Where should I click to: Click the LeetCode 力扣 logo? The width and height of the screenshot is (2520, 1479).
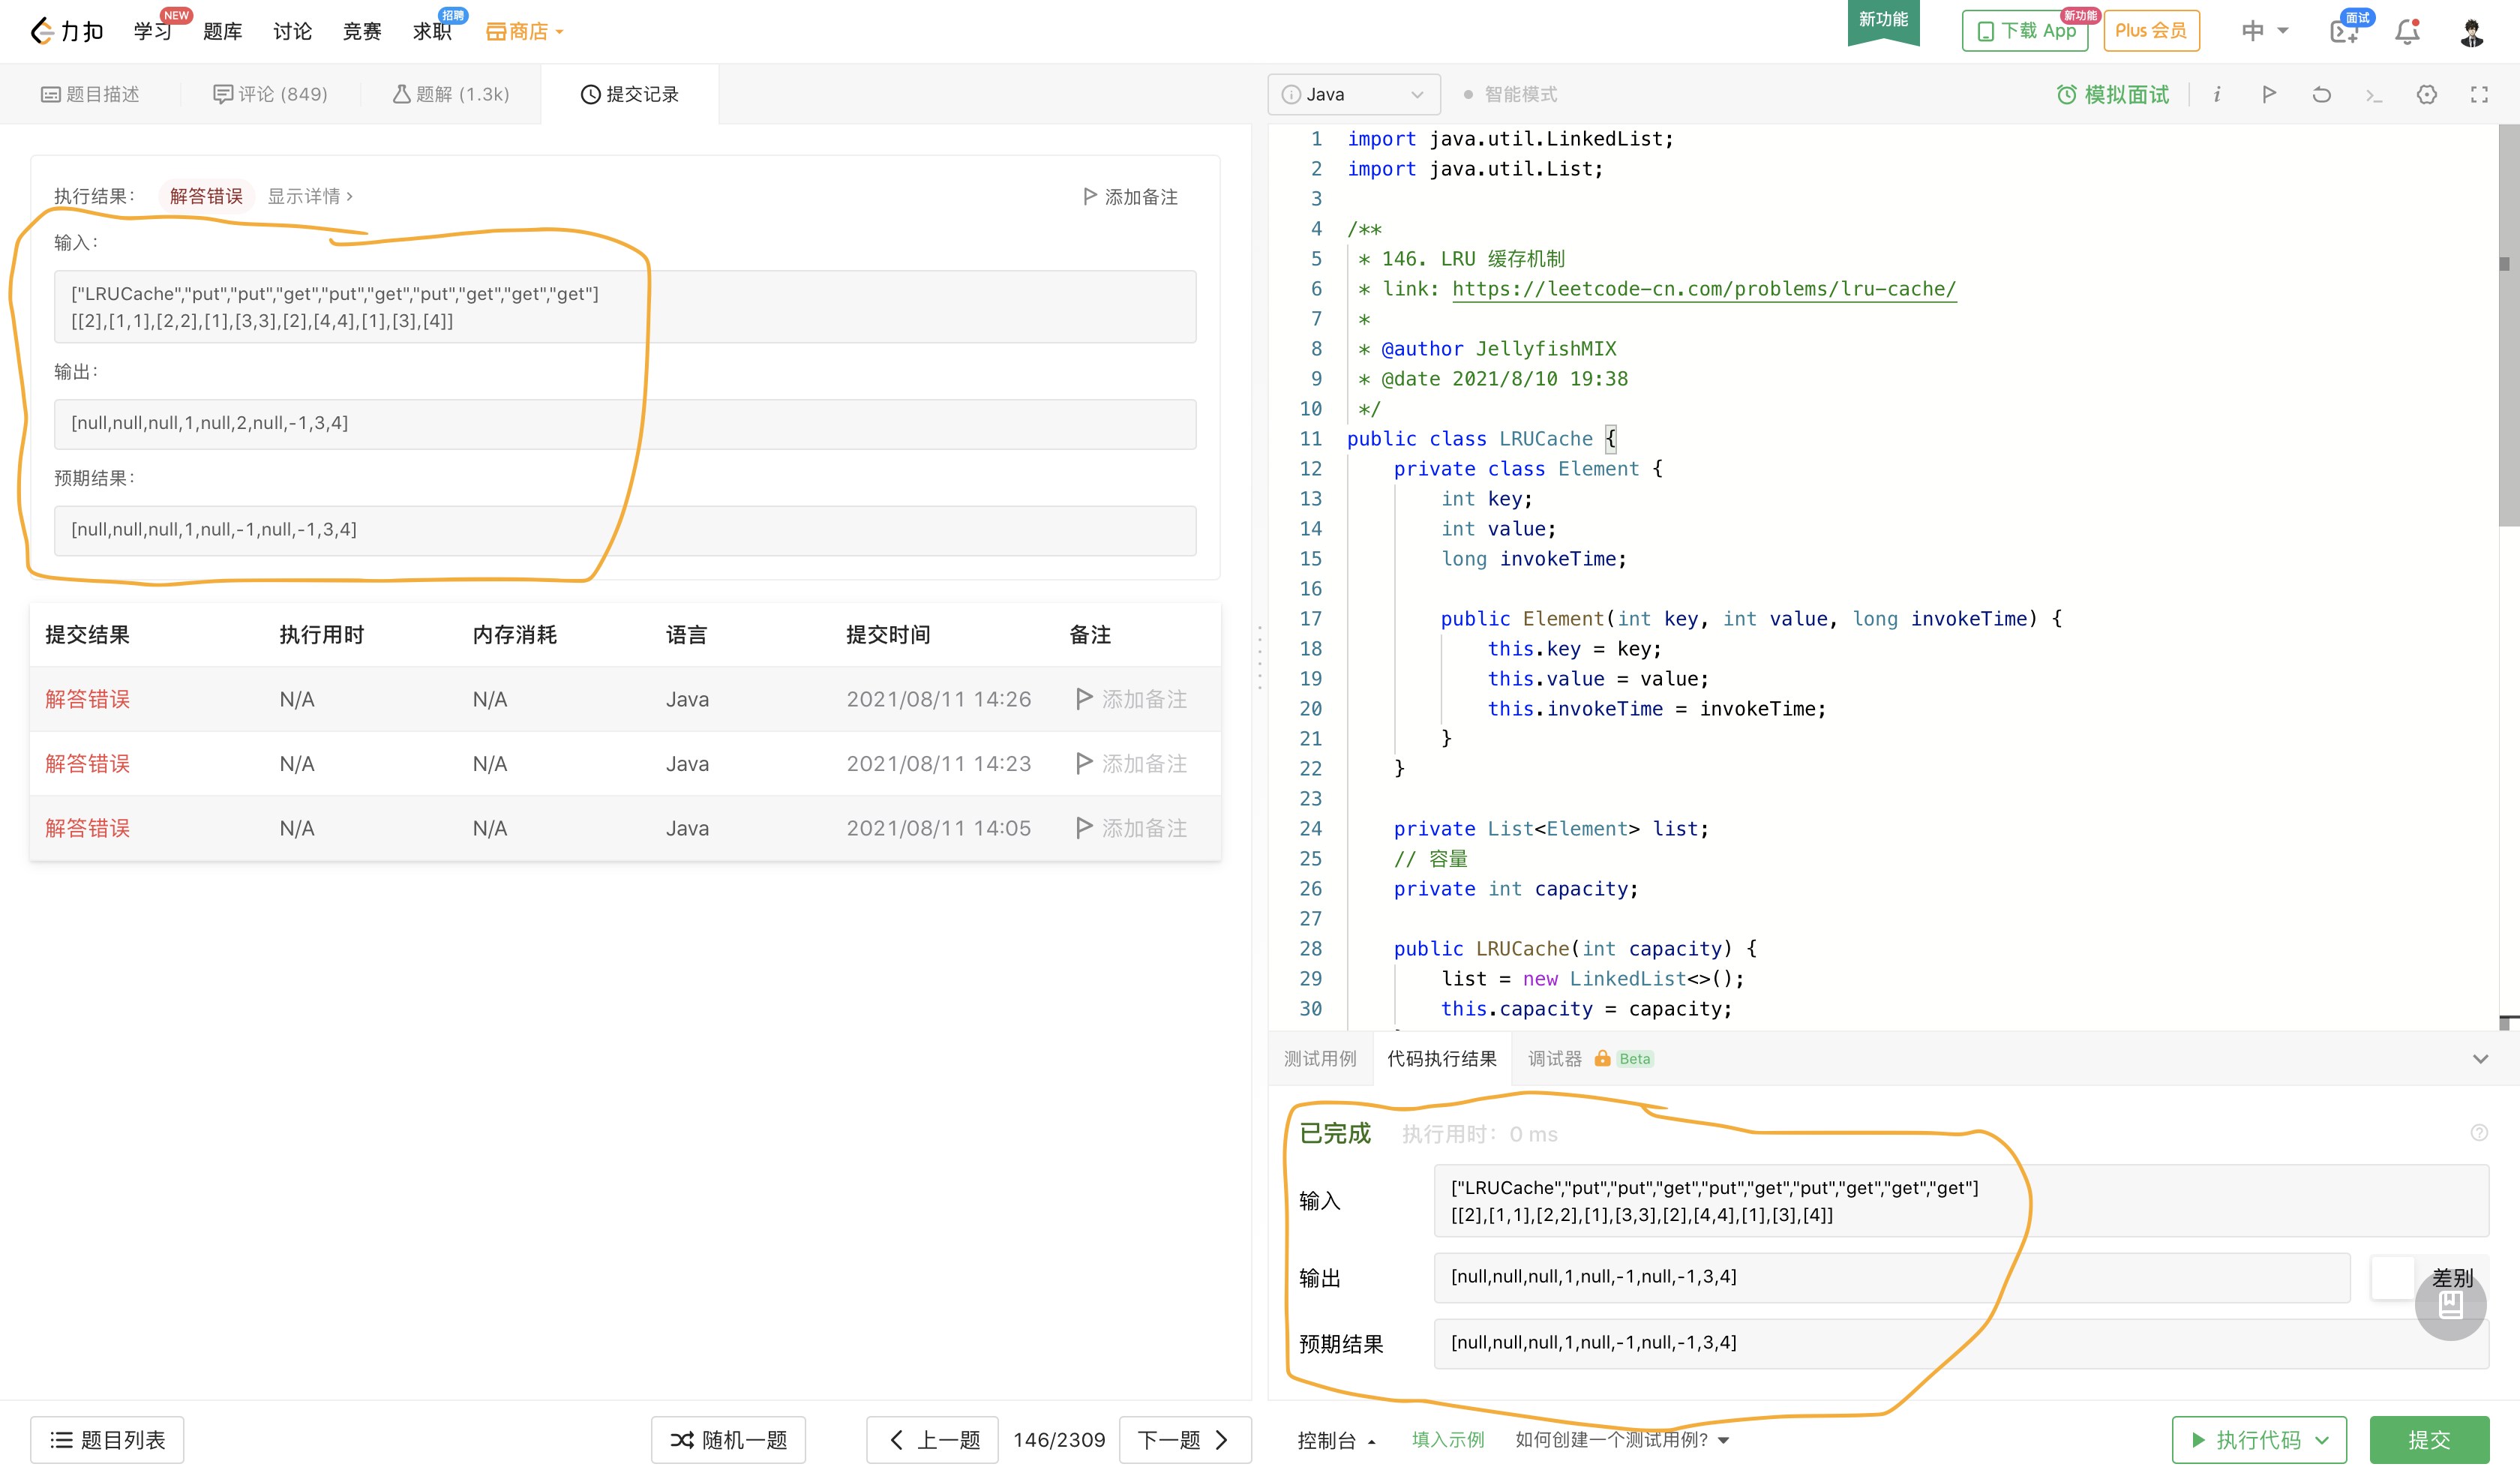[67, 32]
